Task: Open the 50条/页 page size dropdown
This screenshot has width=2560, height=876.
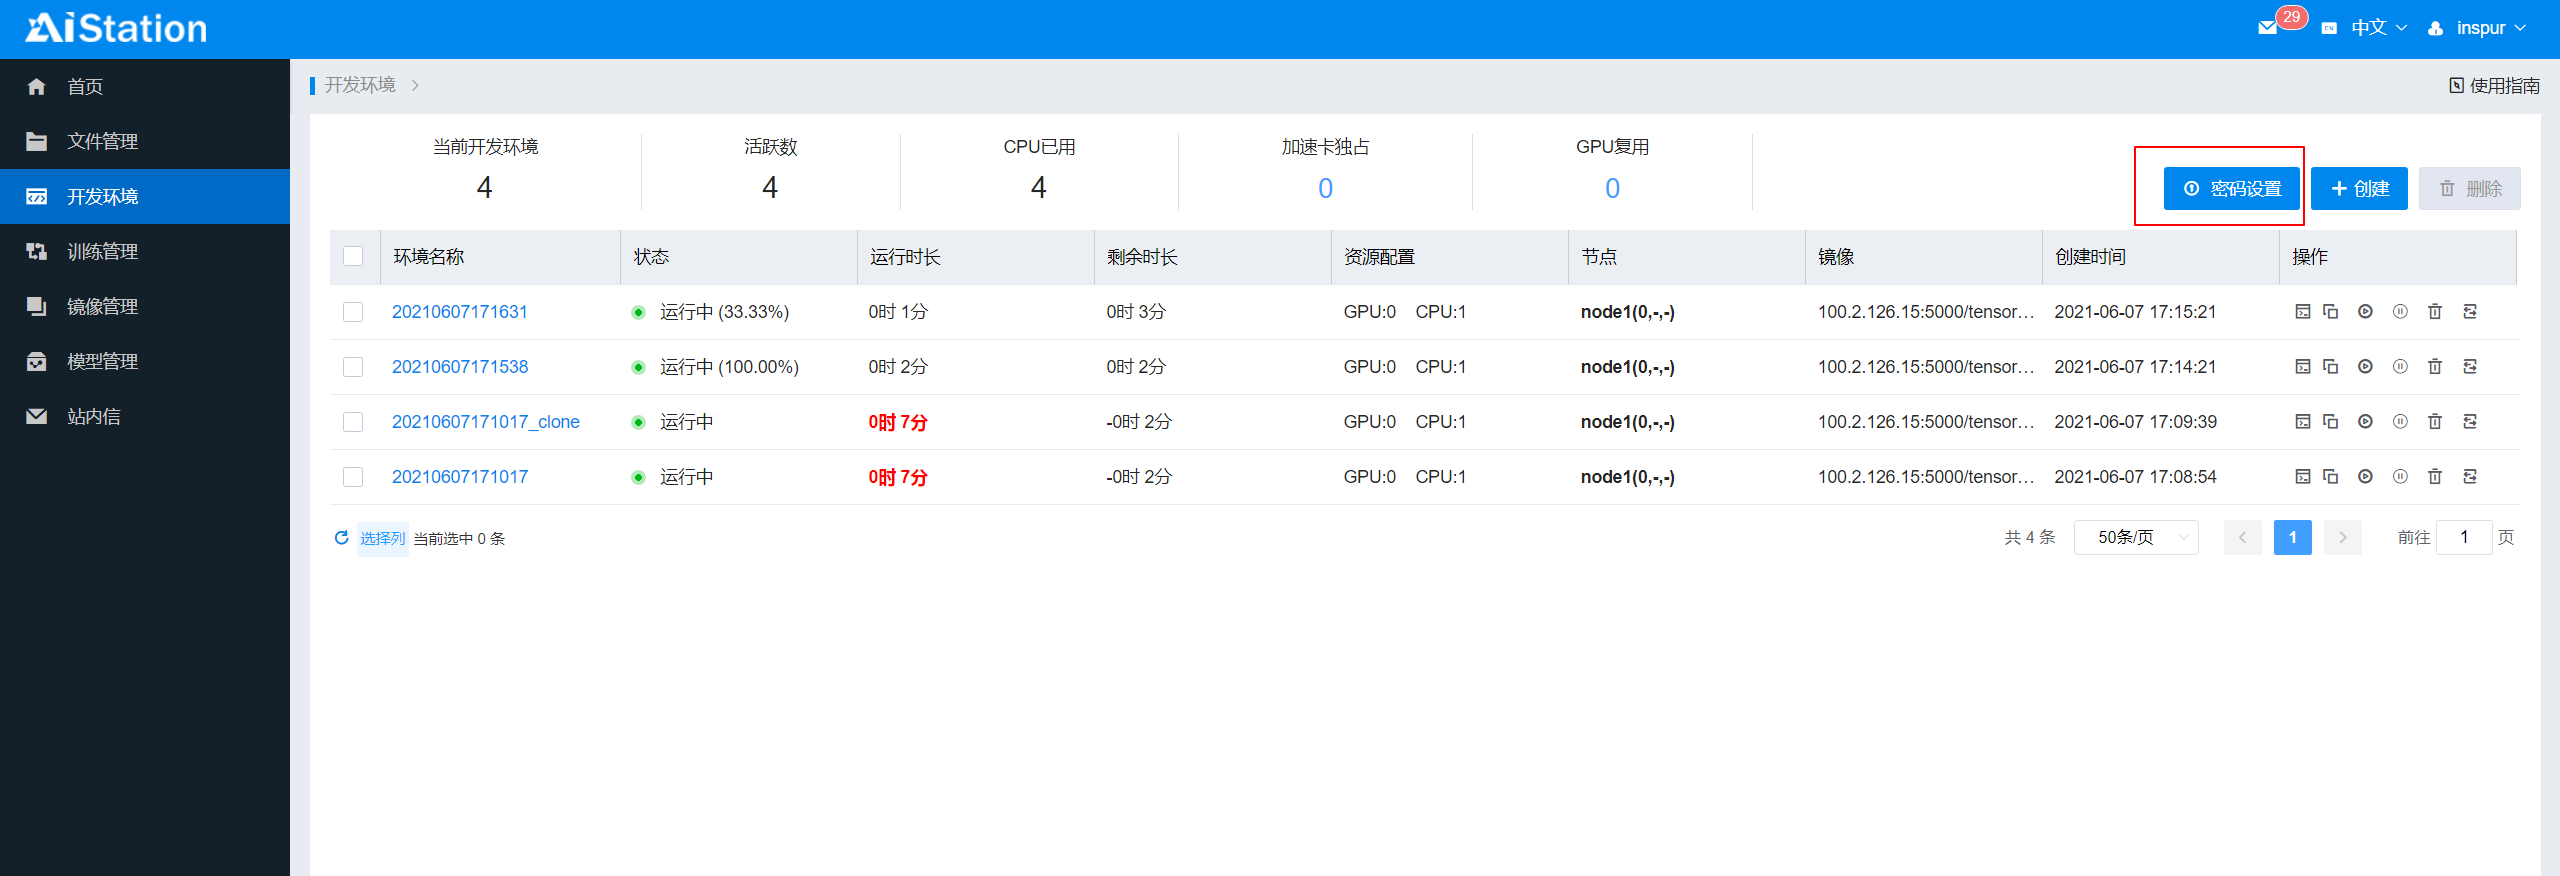Action: click(2135, 538)
